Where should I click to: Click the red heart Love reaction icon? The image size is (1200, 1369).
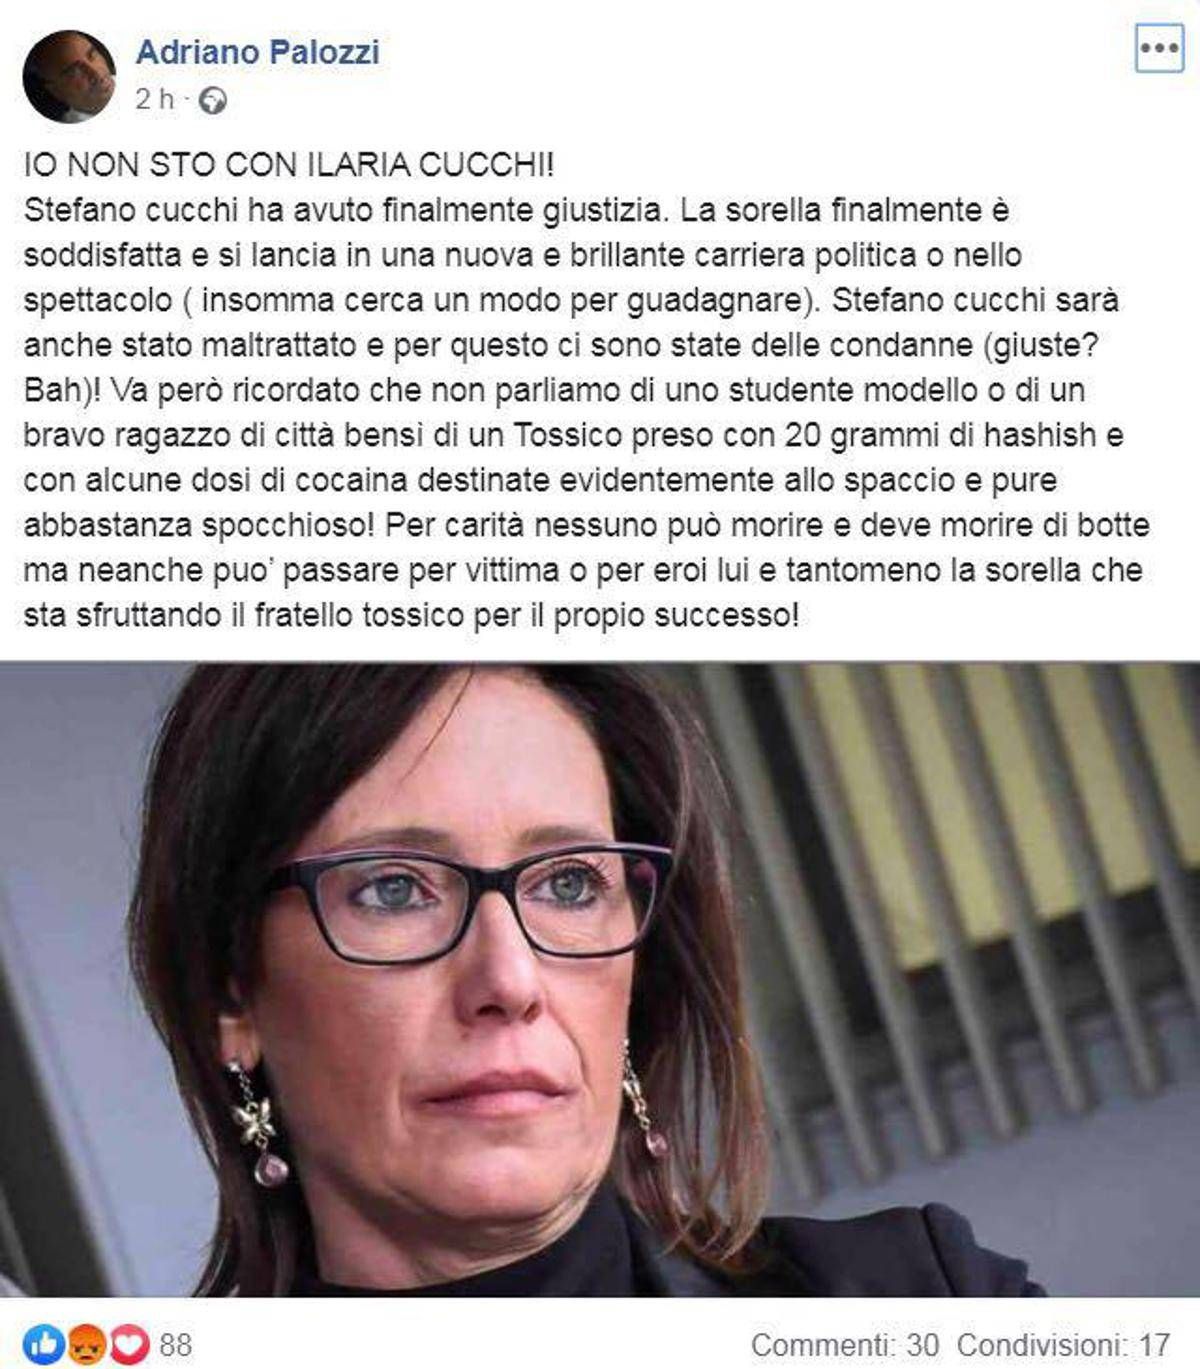tap(131, 1345)
